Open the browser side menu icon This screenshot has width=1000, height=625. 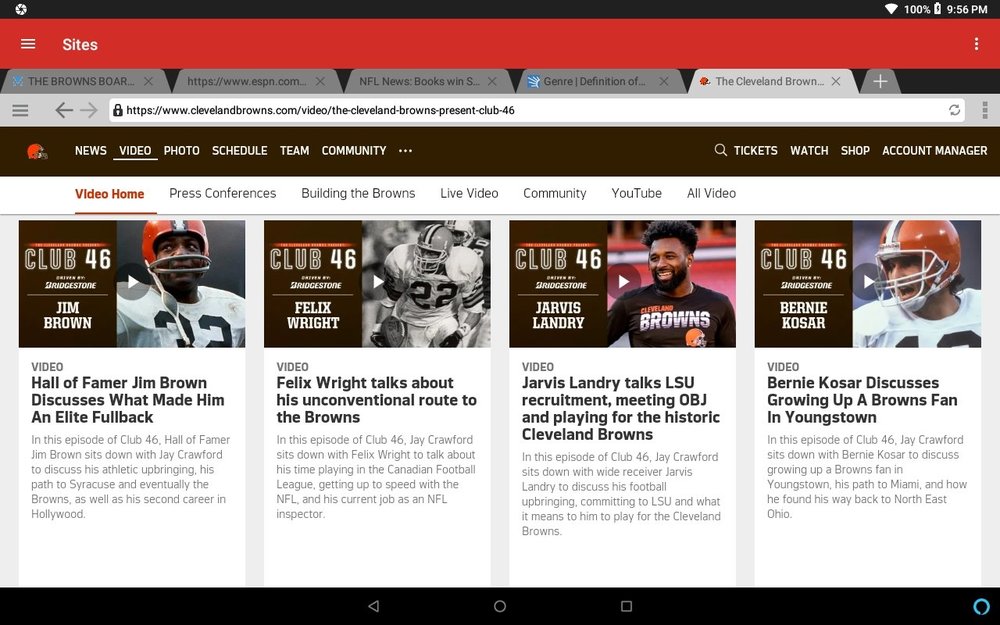click(20, 110)
